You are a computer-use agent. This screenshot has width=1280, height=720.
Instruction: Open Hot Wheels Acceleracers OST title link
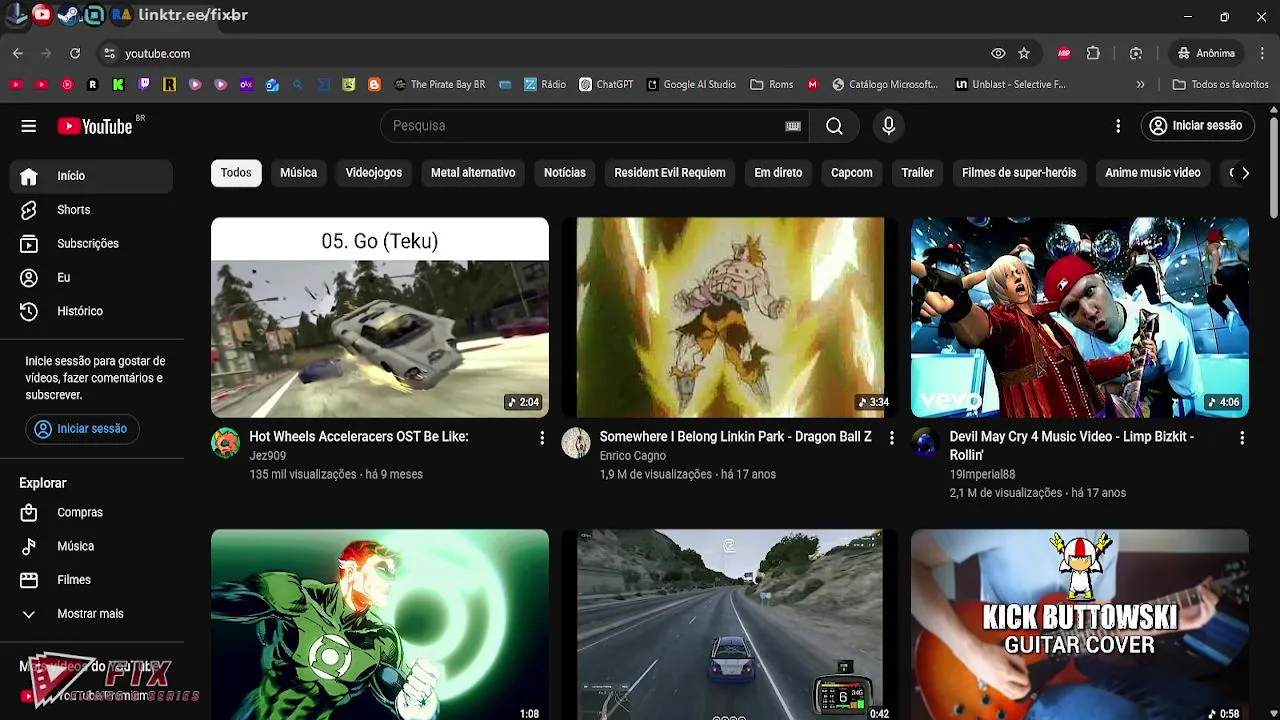[x=359, y=437]
